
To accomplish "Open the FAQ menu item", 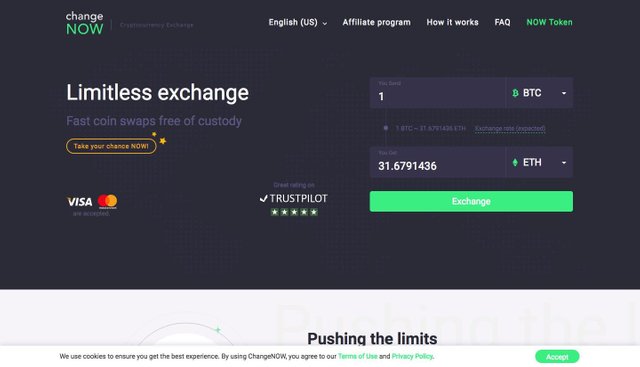I will click(x=502, y=22).
